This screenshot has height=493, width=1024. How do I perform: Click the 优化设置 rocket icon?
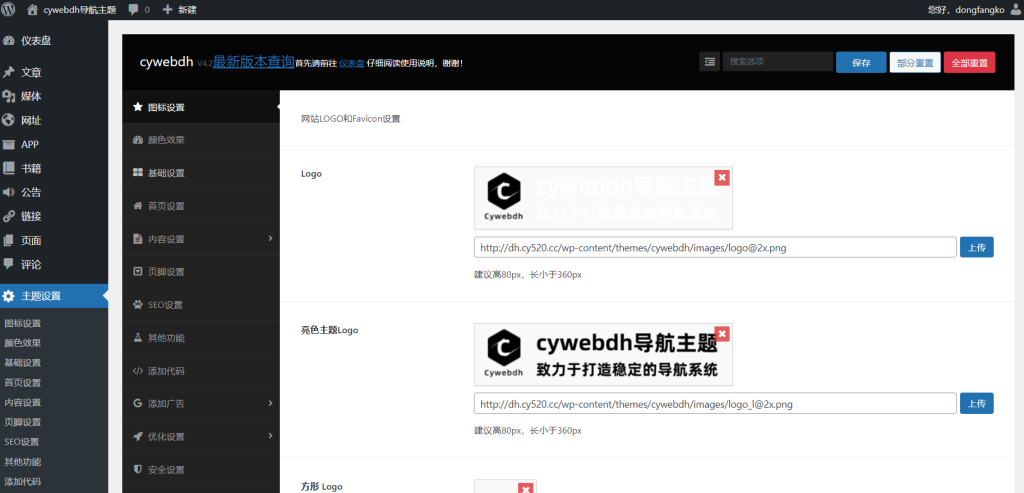[138, 436]
